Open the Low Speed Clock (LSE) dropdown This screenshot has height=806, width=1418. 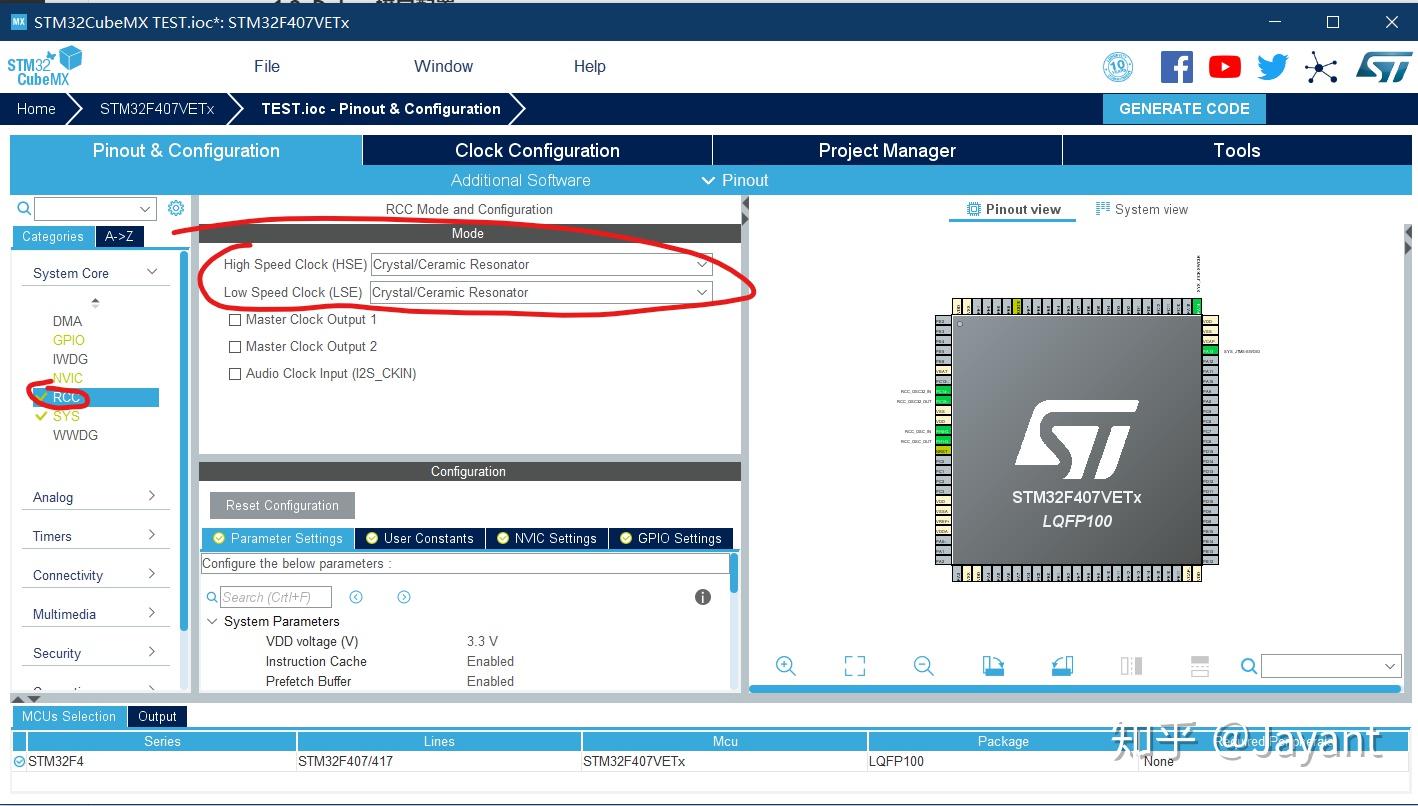click(x=702, y=292)
